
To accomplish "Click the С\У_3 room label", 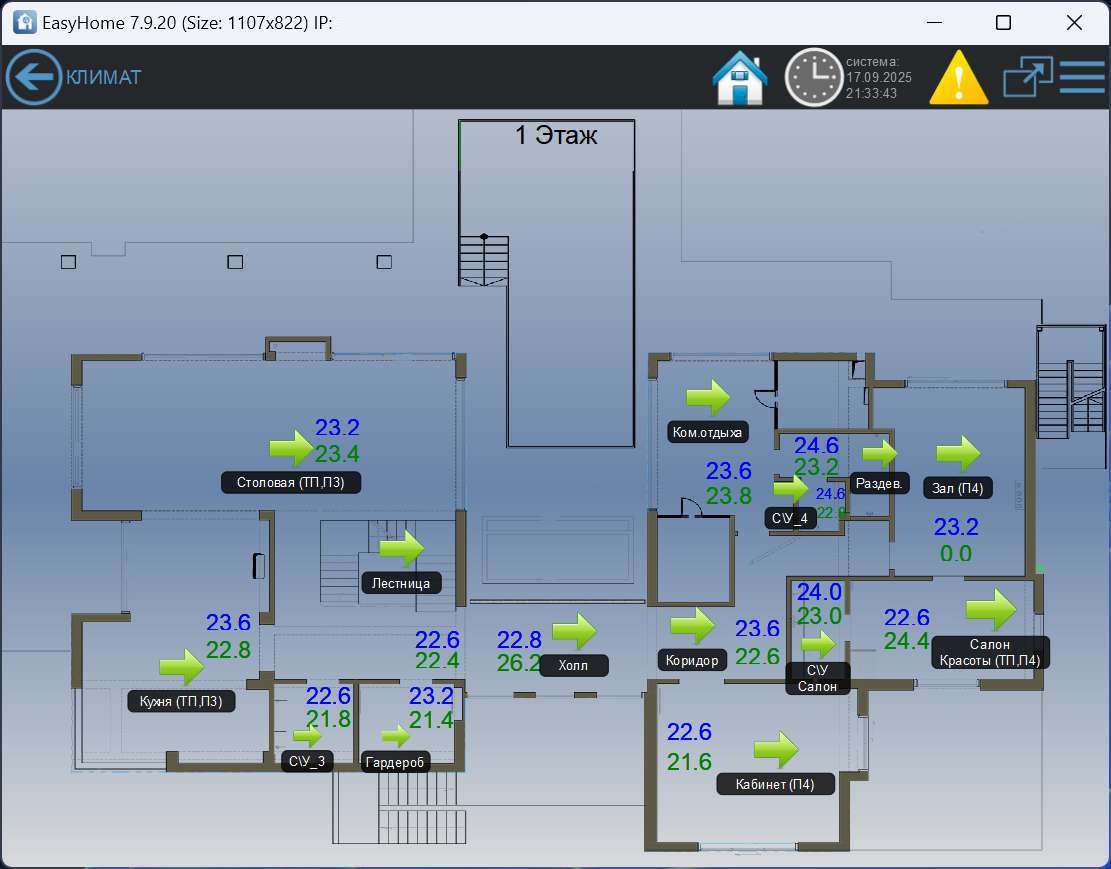I will click(307, 762).
